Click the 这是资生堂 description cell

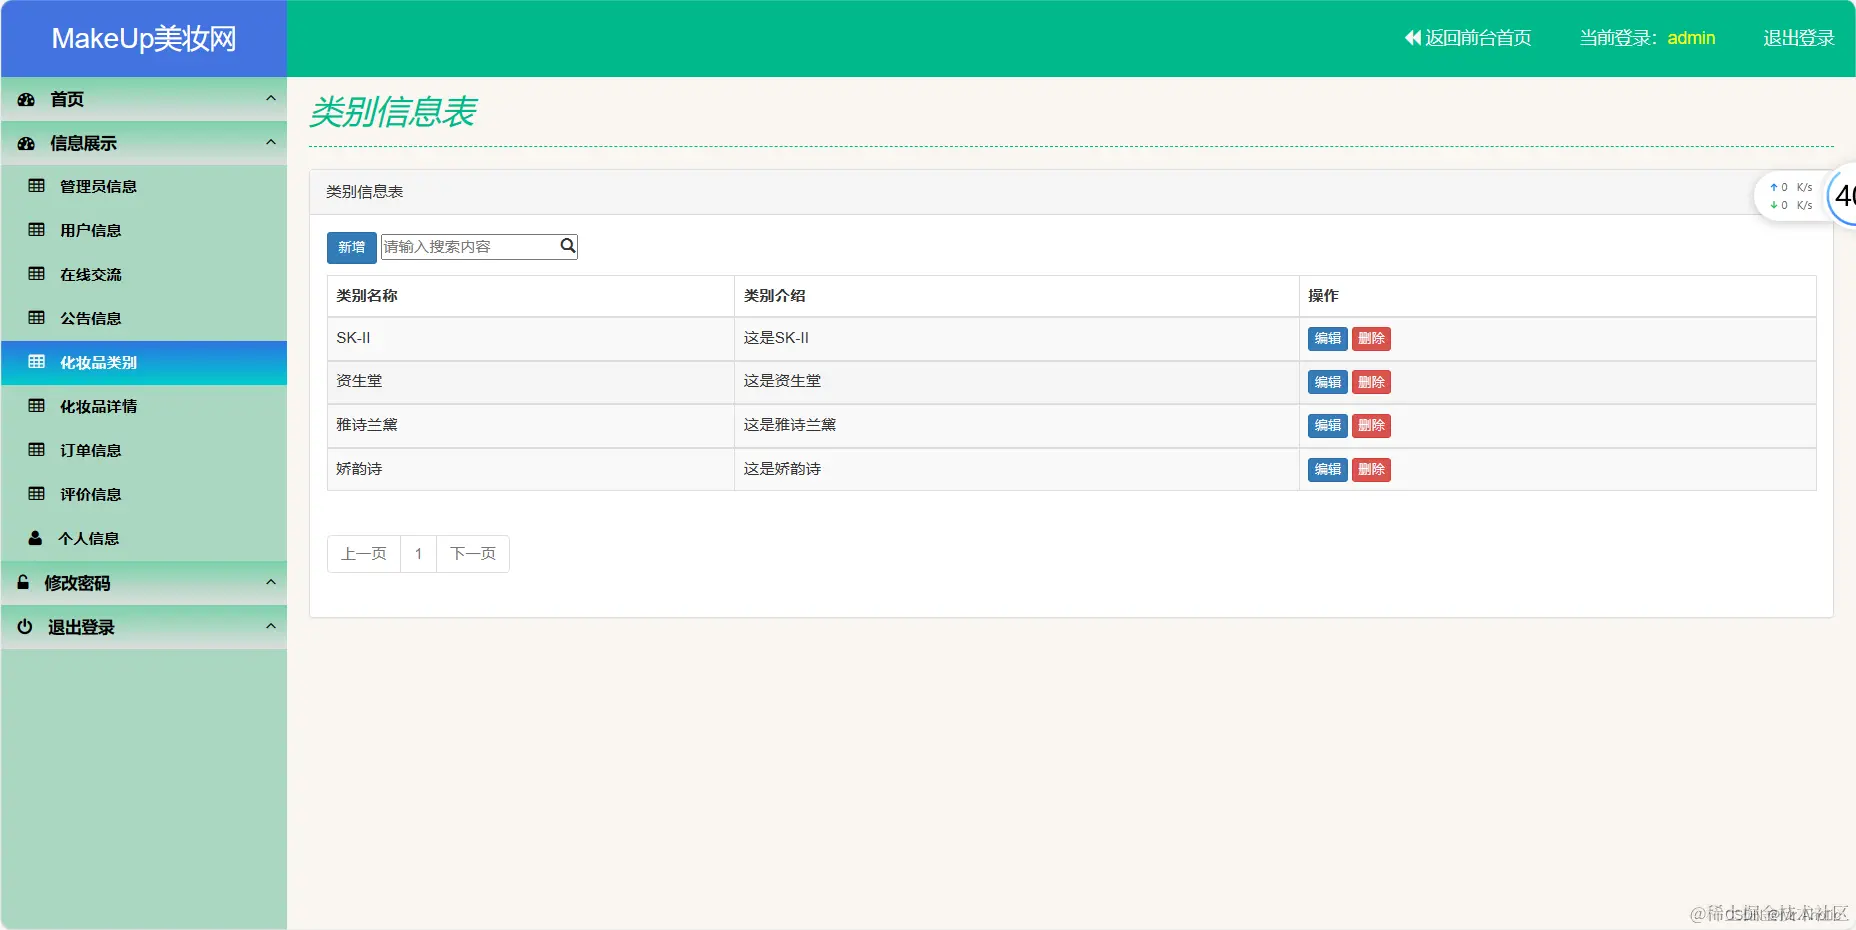click(1017, 382)
